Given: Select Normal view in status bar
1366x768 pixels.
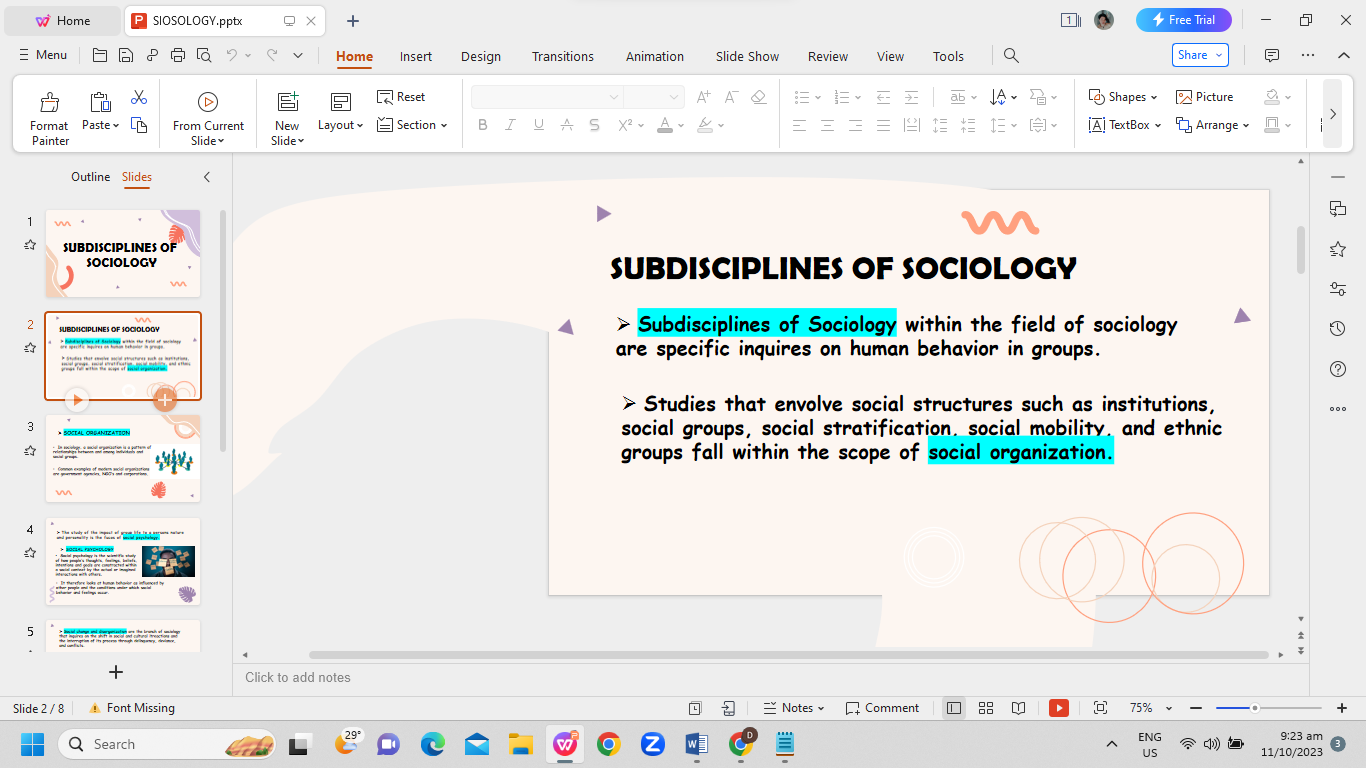Looking at the screenshot, I should (x=954, y=708).
